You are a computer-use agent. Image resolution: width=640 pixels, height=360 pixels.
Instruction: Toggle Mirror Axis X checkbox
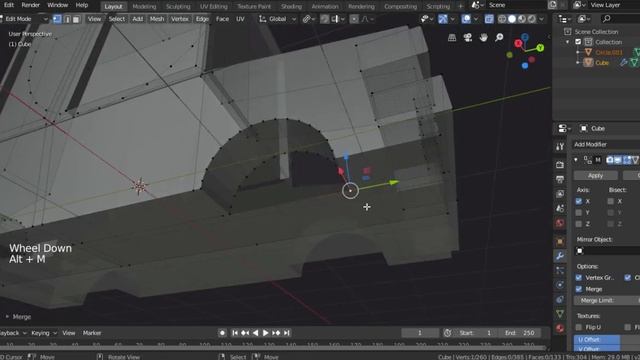click(x=578, y=201)
